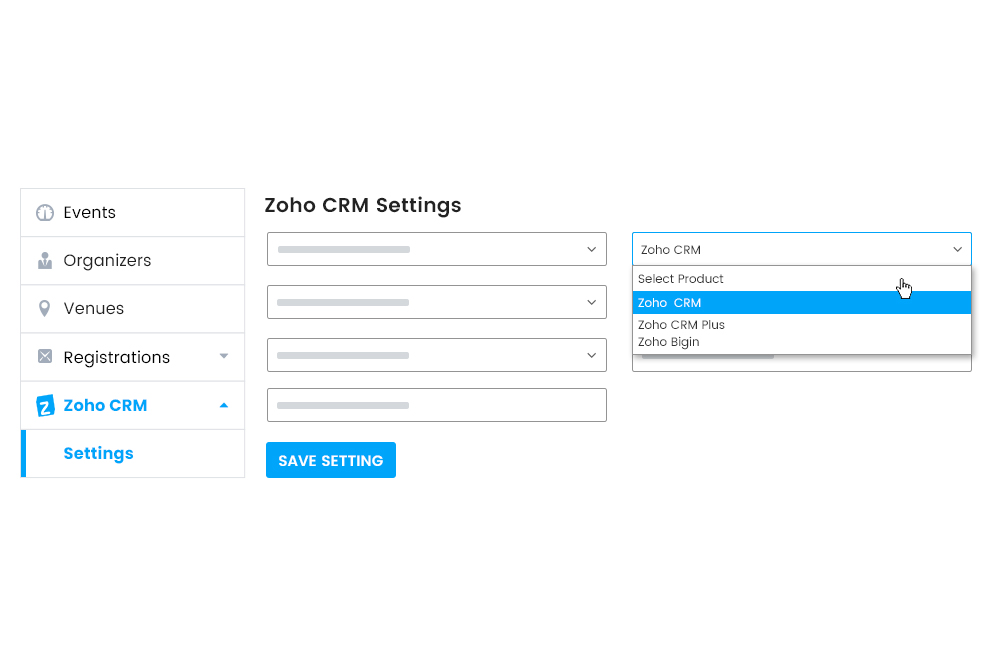The image size is (1000, 667).
Task: Expand the Registrations sidebar chevron
Action: click(x=225, y=356)
